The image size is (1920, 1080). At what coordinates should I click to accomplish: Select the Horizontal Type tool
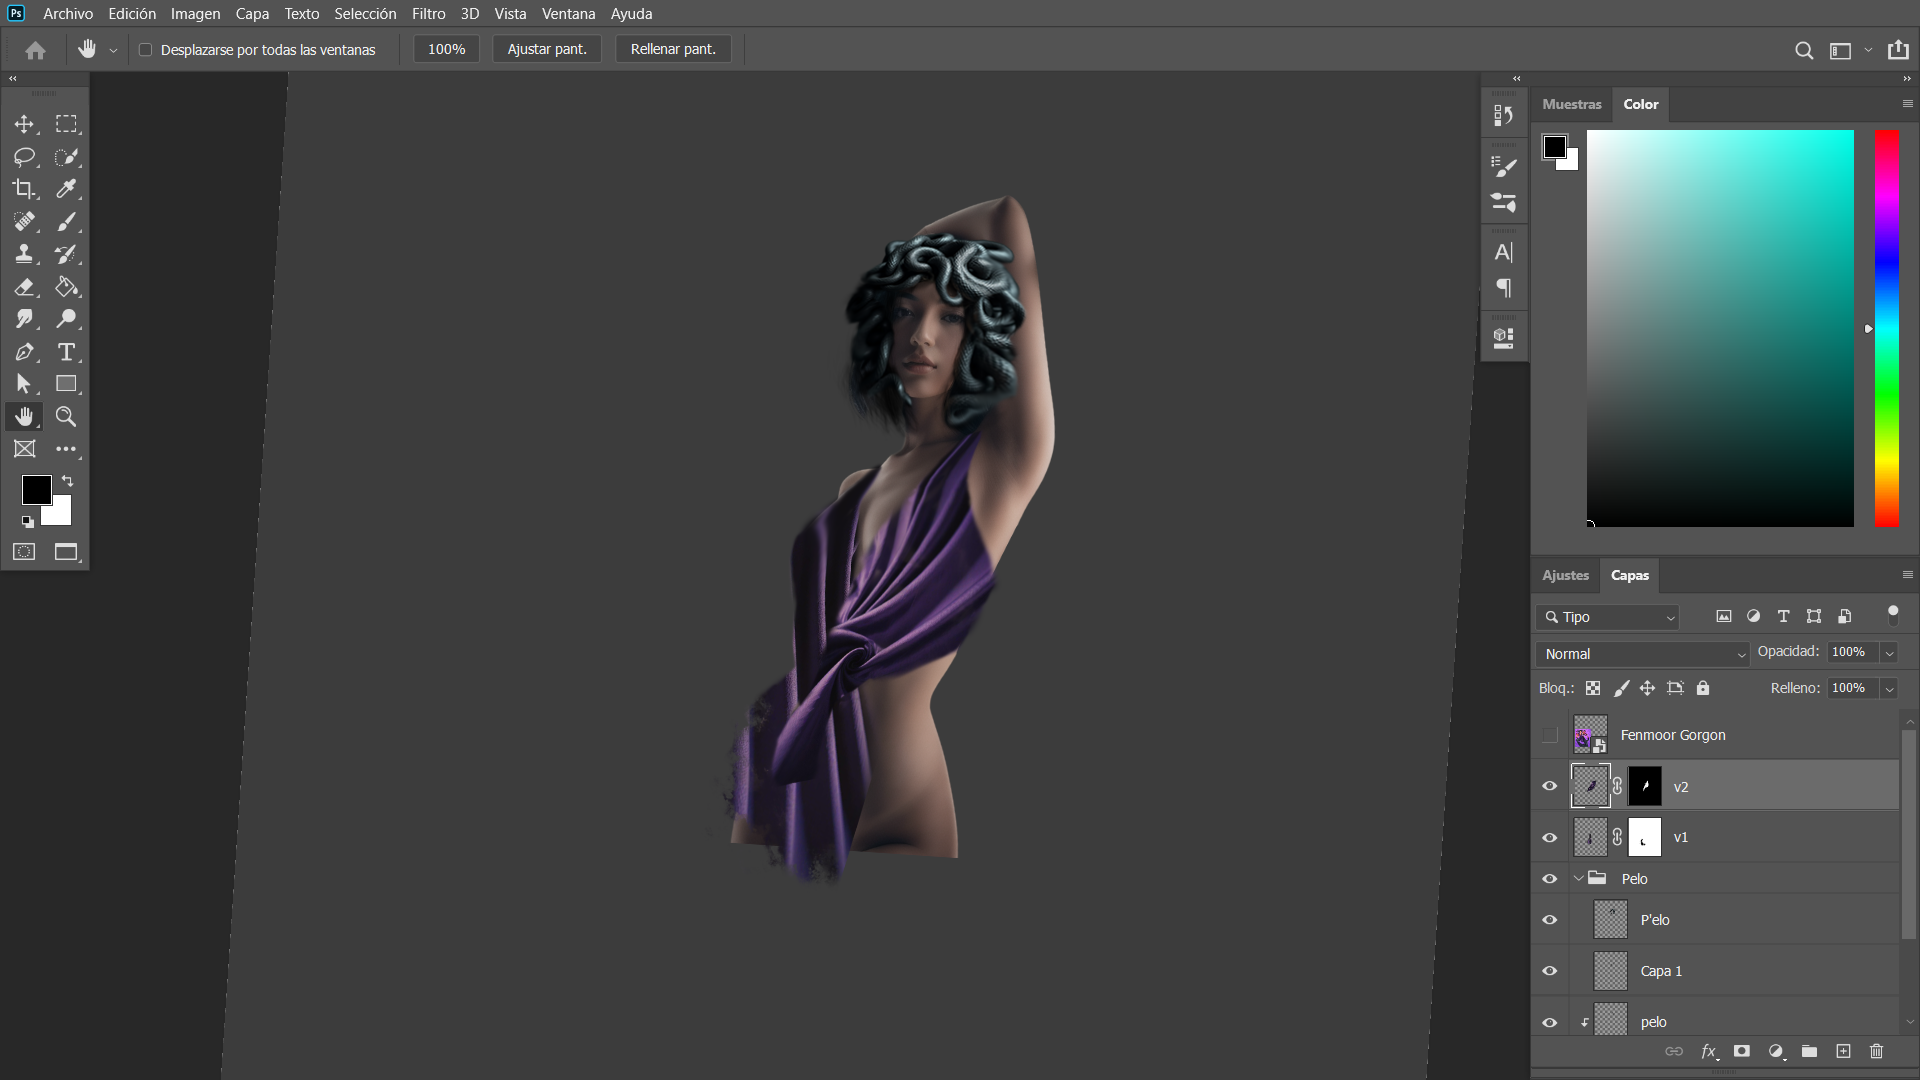[66, 352]
